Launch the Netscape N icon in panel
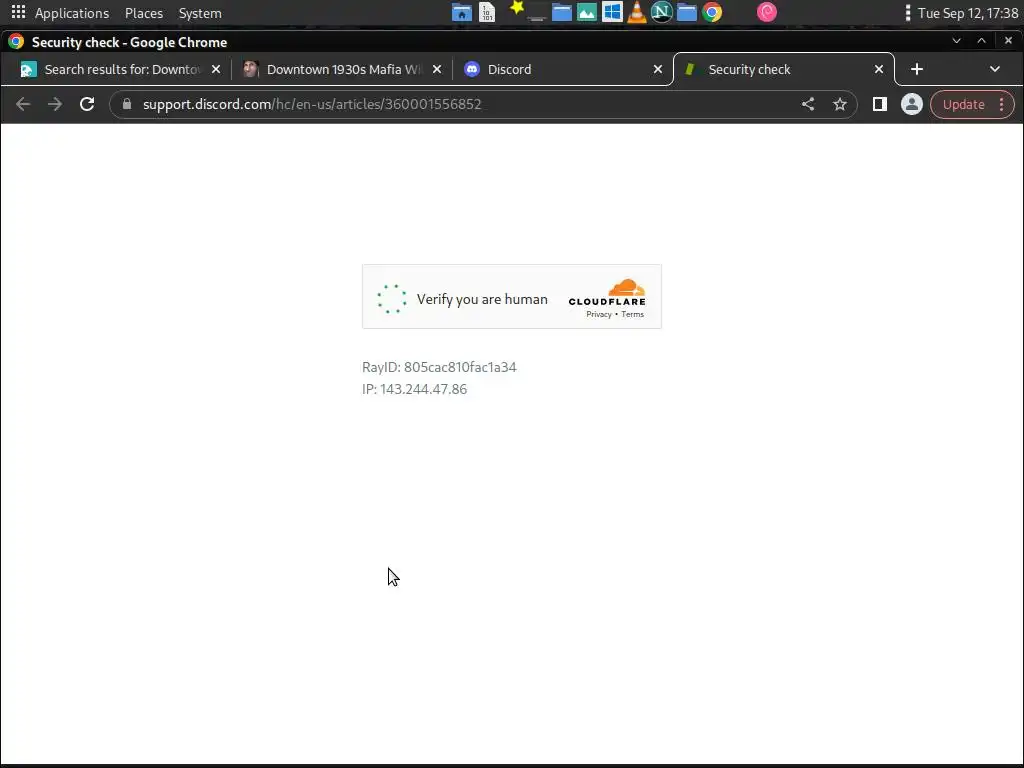Viewport: 1024px width, 768px height. (662, 12)
